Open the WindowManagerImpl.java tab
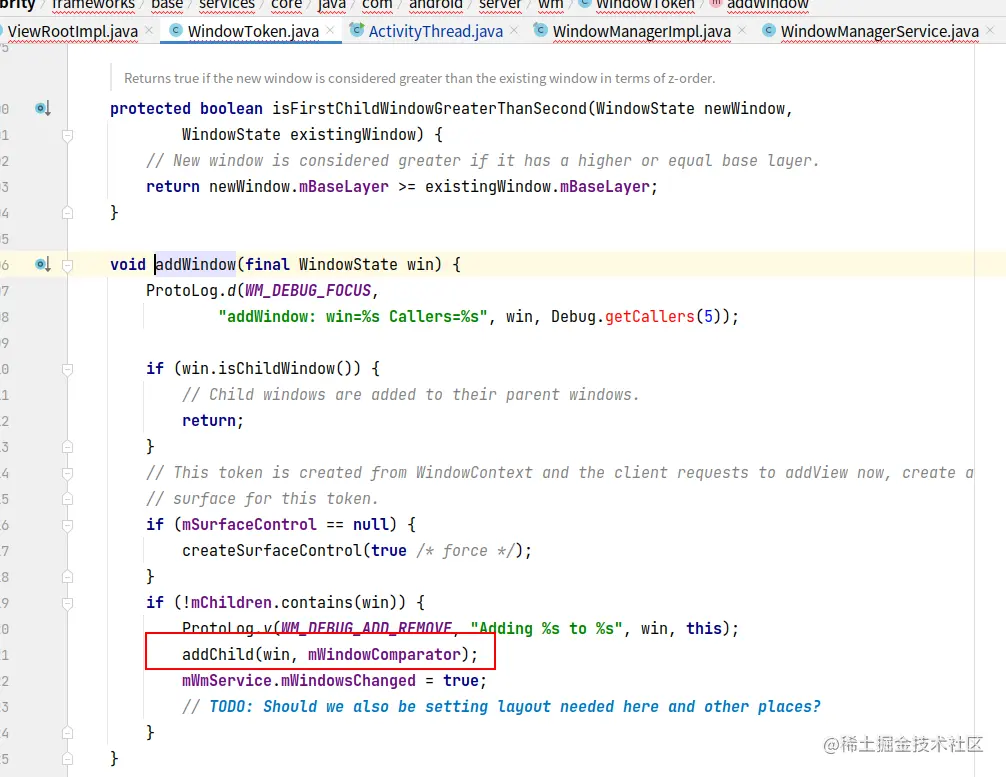The image size is (1006, 777). point(642,31)
